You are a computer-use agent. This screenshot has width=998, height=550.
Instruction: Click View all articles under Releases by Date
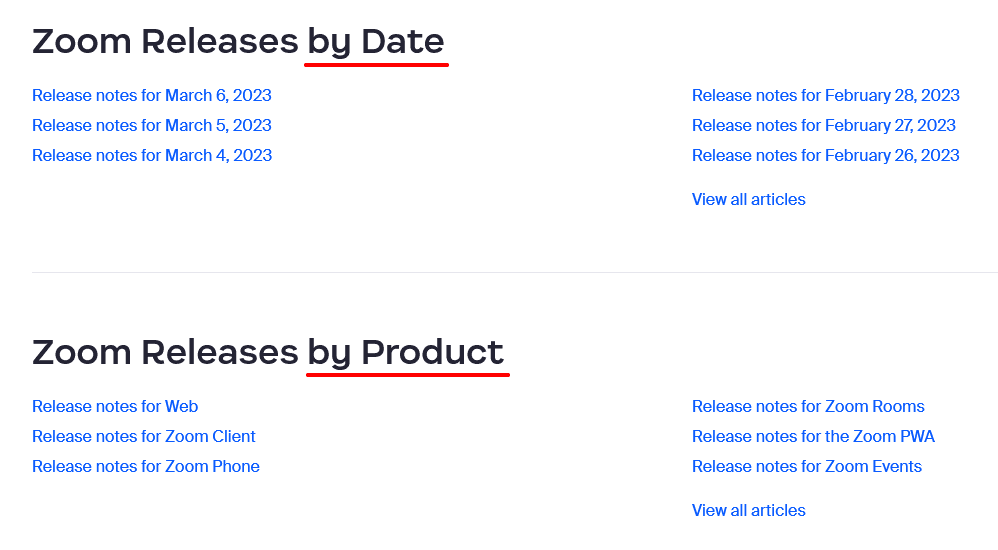748,200
